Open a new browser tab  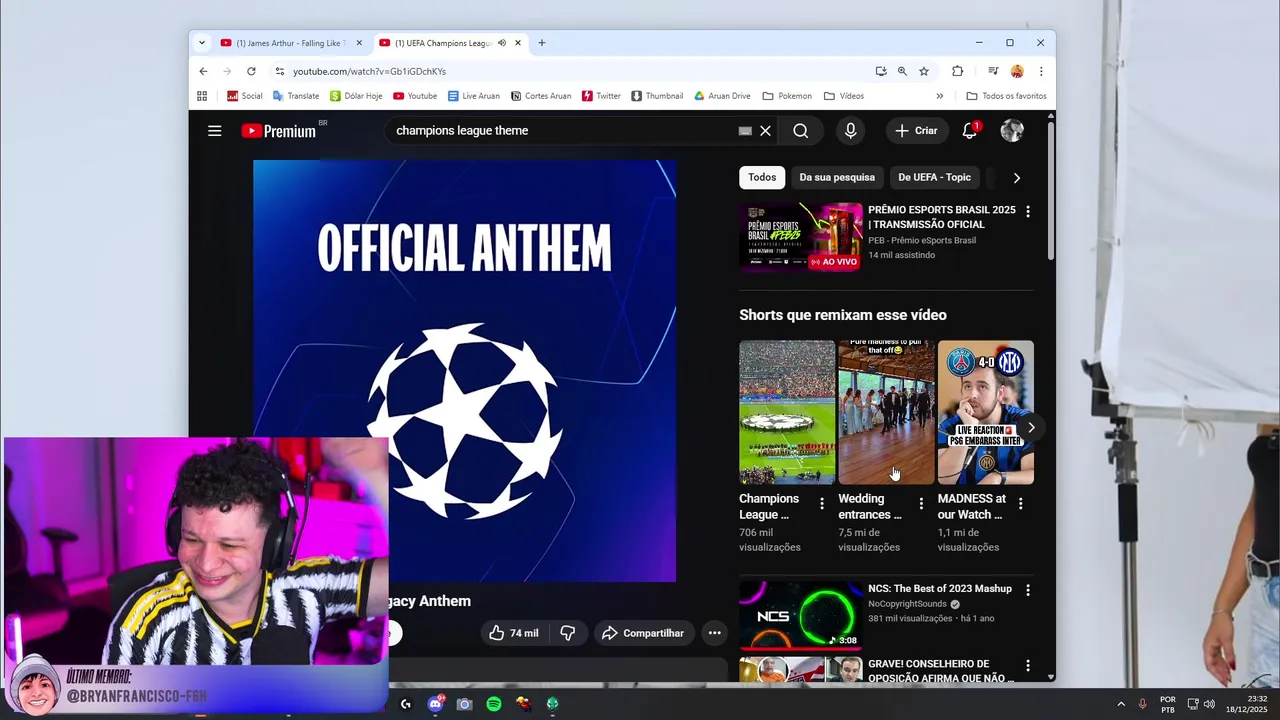point(542,43)
